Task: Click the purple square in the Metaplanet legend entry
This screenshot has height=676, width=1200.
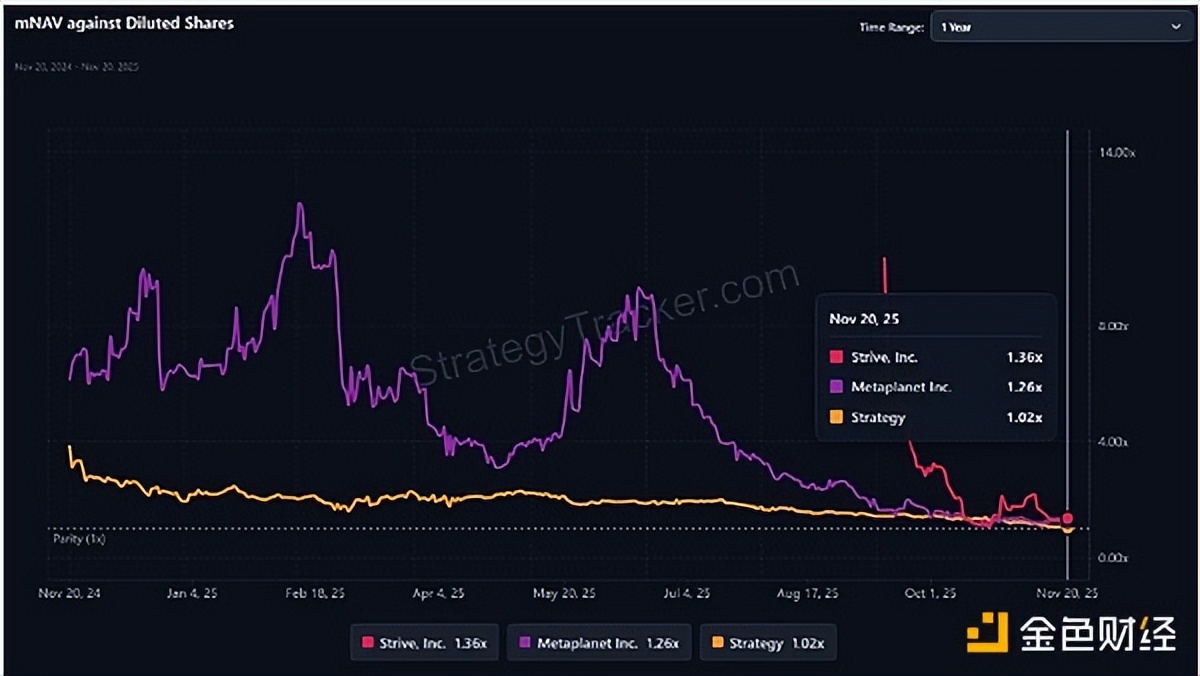Action: point(524,643)
